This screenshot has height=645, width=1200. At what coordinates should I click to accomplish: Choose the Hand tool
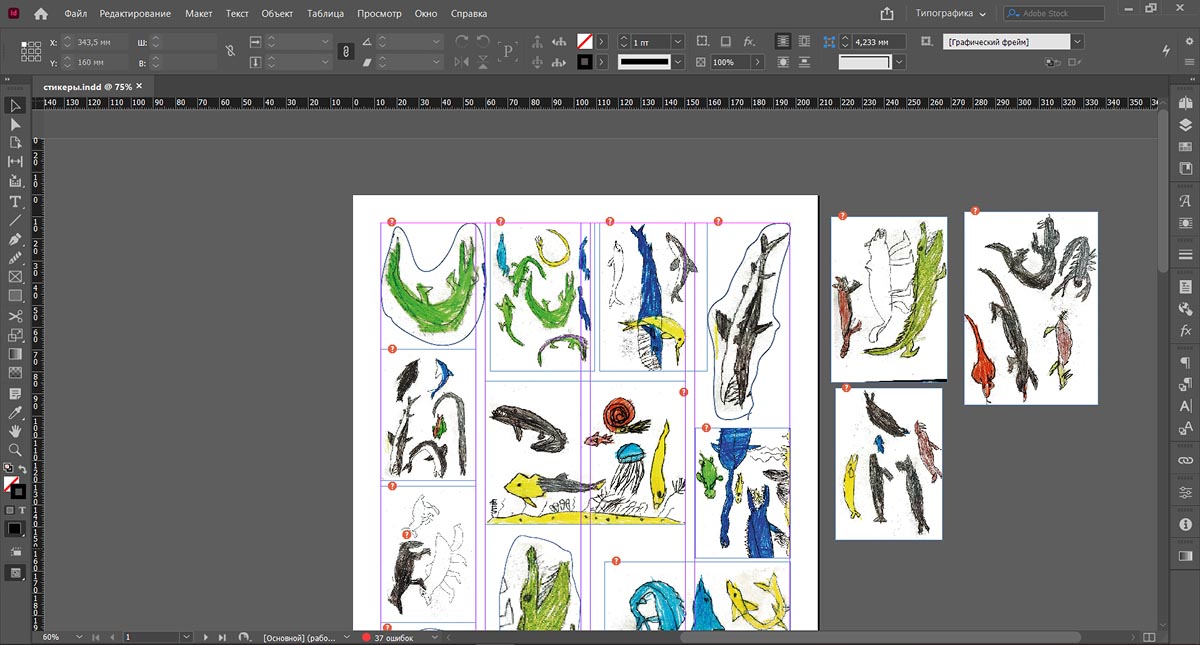(x=15, y=431)
